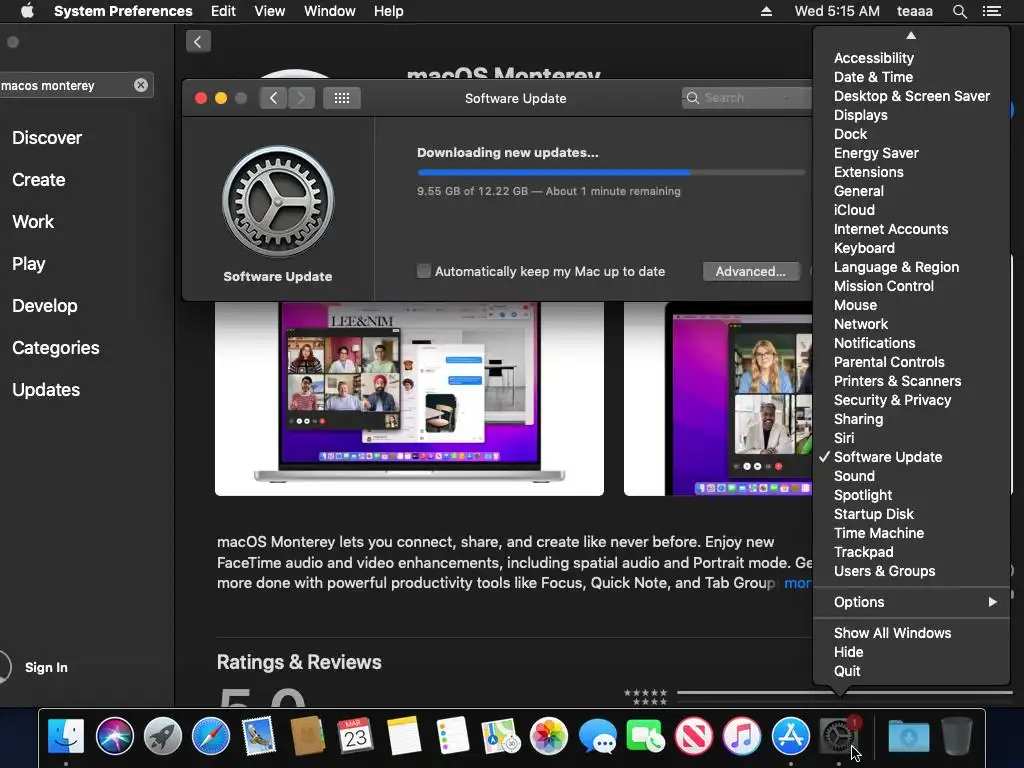1024x768 pixels.
Task: Click the large Software Update gear icon
Action: [278, 201]
